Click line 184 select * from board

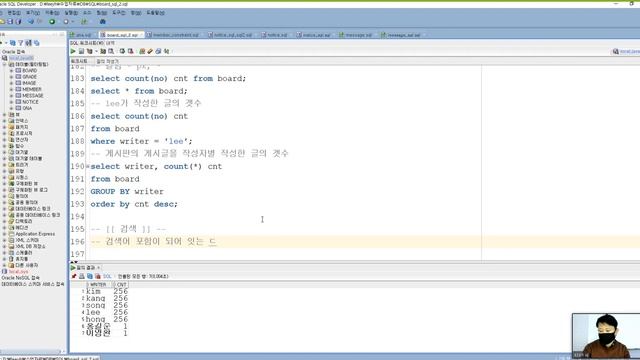pyautogui.click(x=139, y=91)
